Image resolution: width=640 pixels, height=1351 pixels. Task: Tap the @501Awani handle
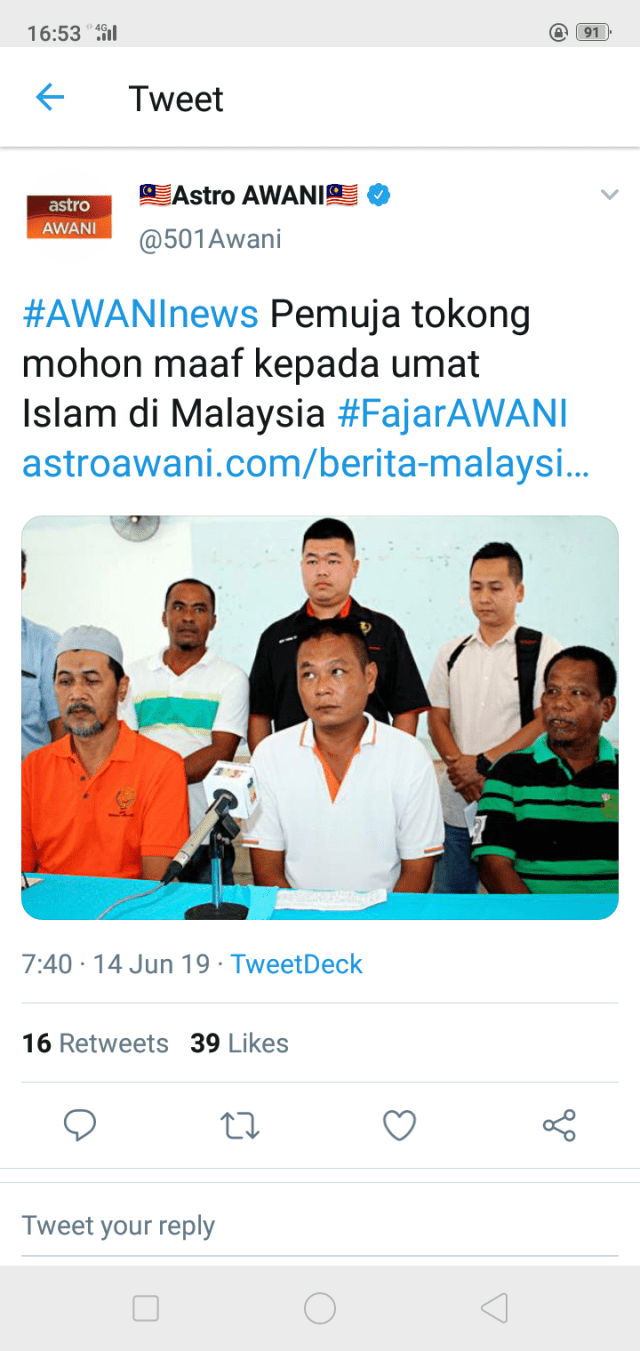[210, 240]
